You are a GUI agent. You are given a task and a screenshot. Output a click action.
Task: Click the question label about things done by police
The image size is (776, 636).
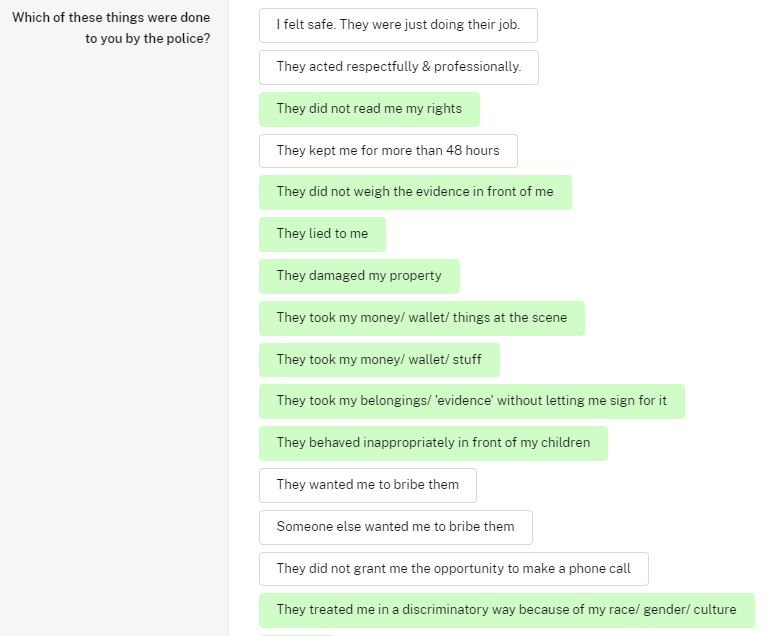pyautogui.click(x=111, y=28)
